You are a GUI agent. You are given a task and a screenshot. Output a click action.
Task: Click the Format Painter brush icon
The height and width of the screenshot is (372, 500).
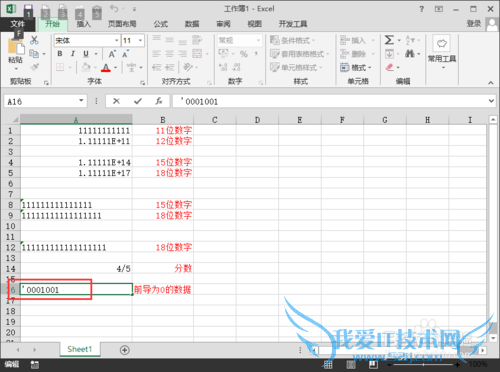(34, 67)
